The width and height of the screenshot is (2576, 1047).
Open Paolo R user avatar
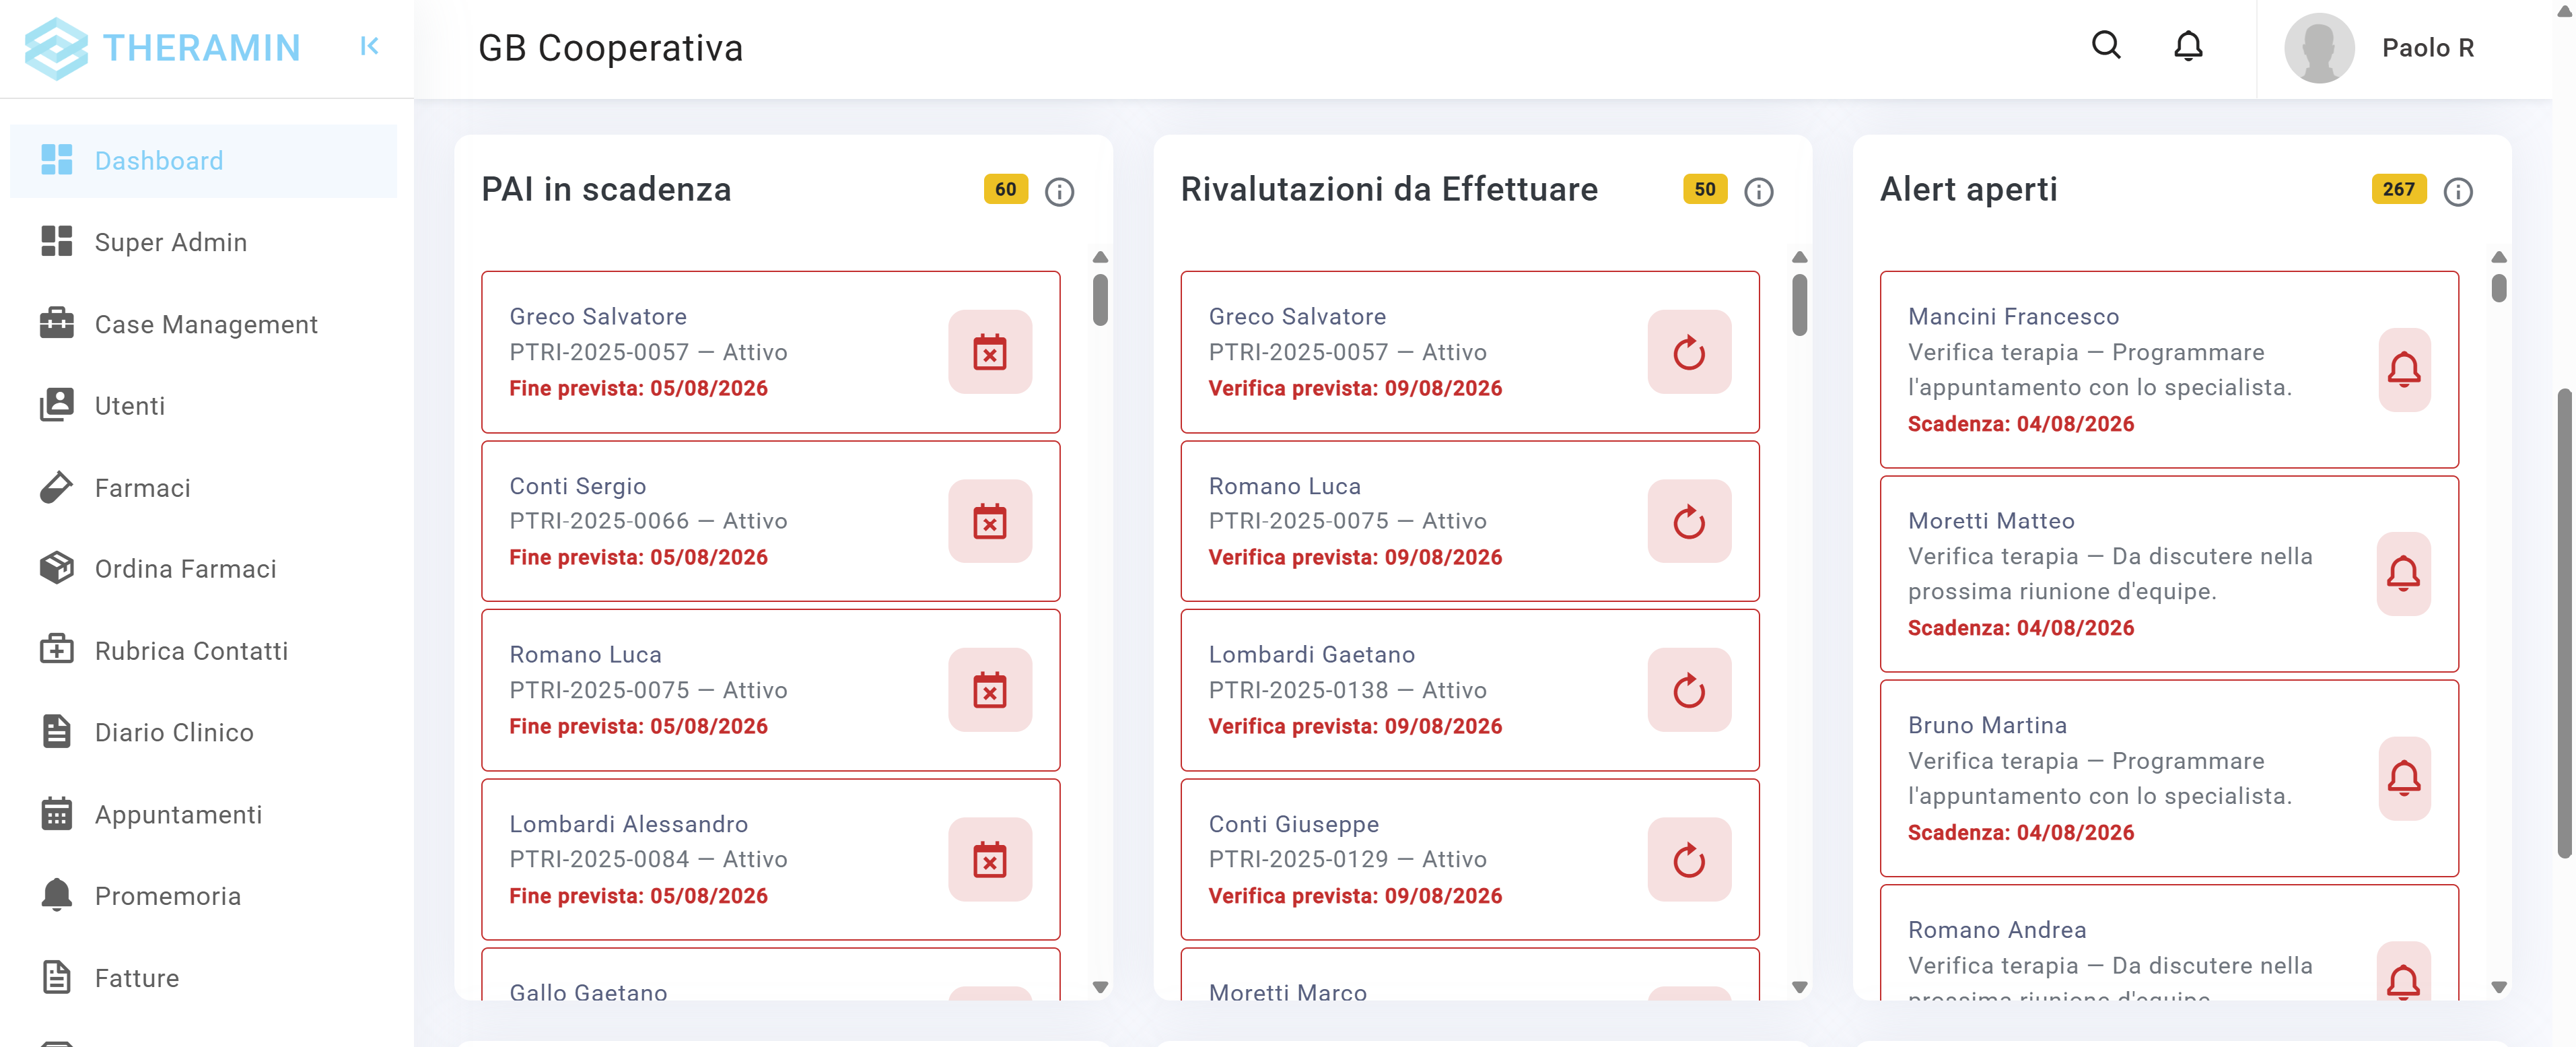pyautogui.click(x=2319, y=48)
